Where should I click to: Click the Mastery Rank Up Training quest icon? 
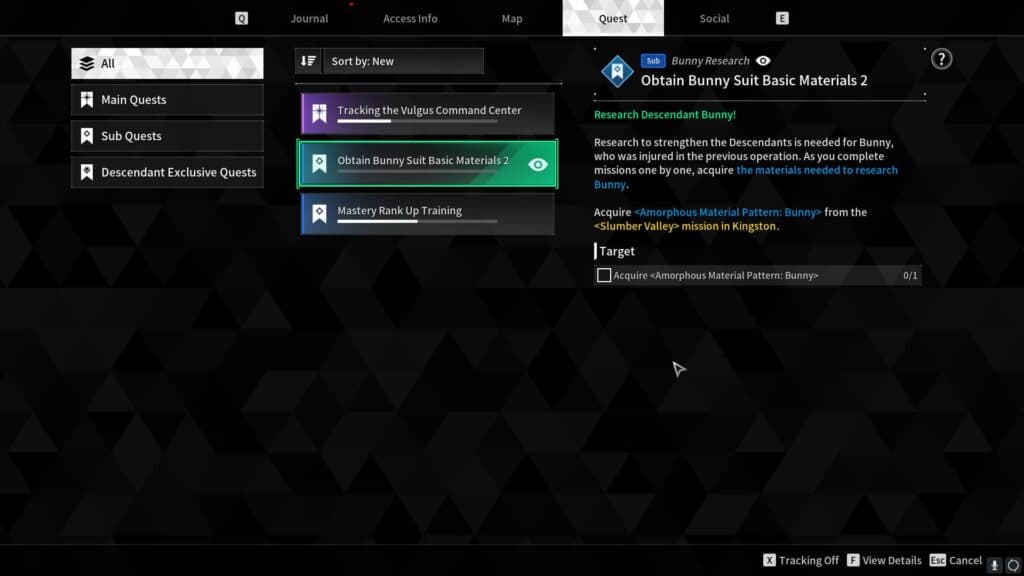(319, 213)
